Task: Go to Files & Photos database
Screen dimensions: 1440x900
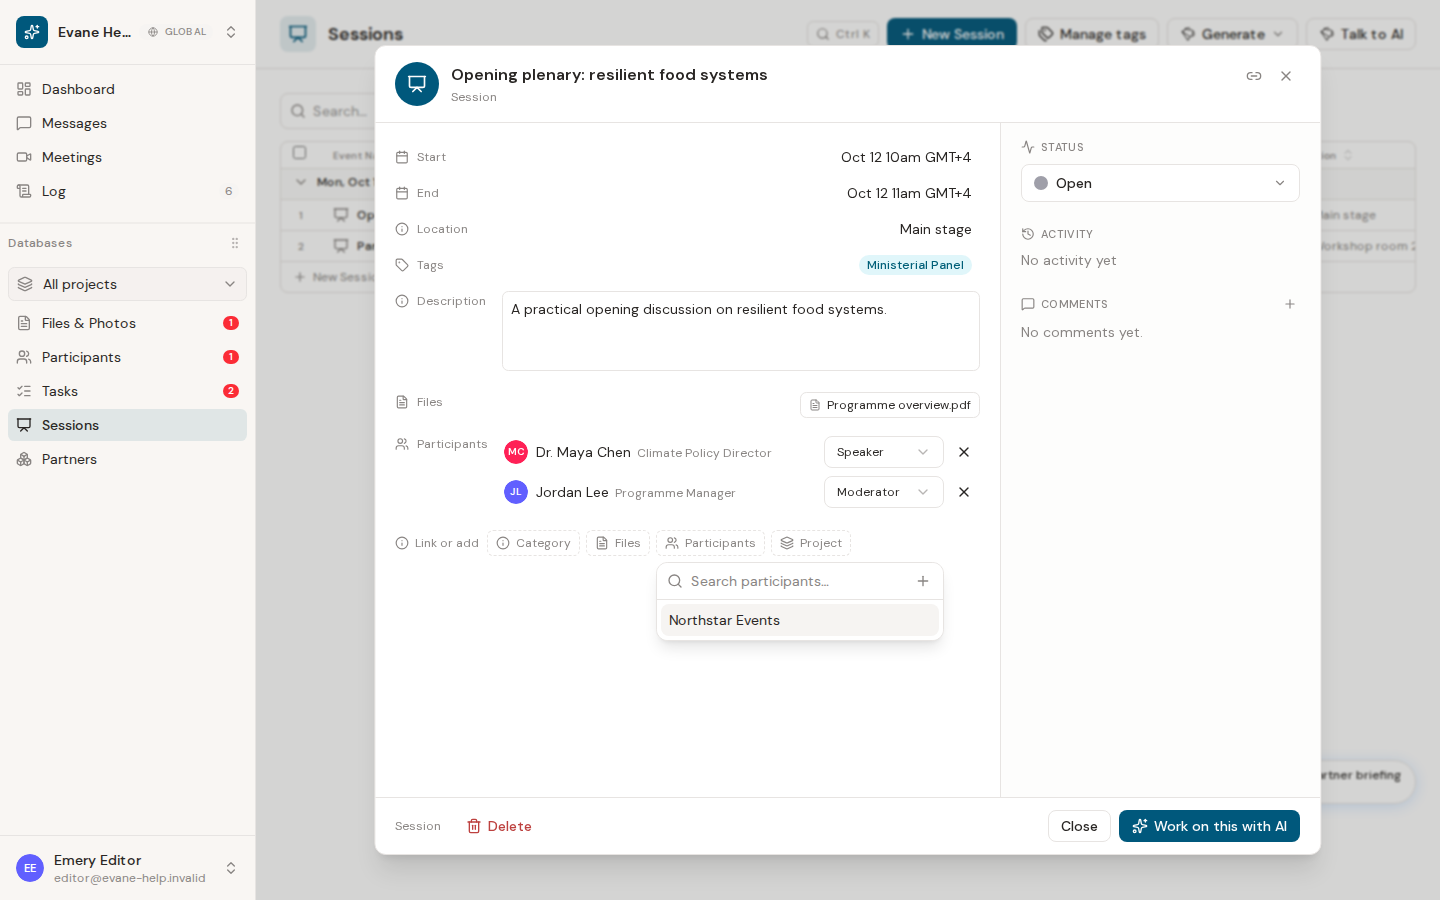Action: 128,323
